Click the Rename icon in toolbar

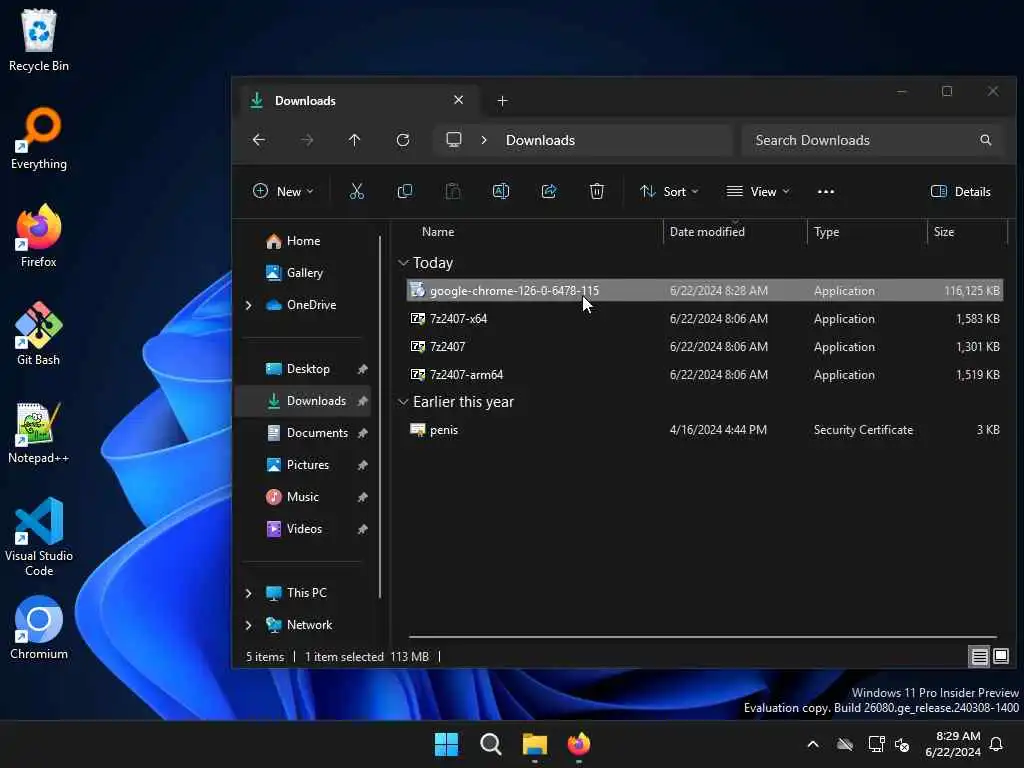tap(501, 191)
